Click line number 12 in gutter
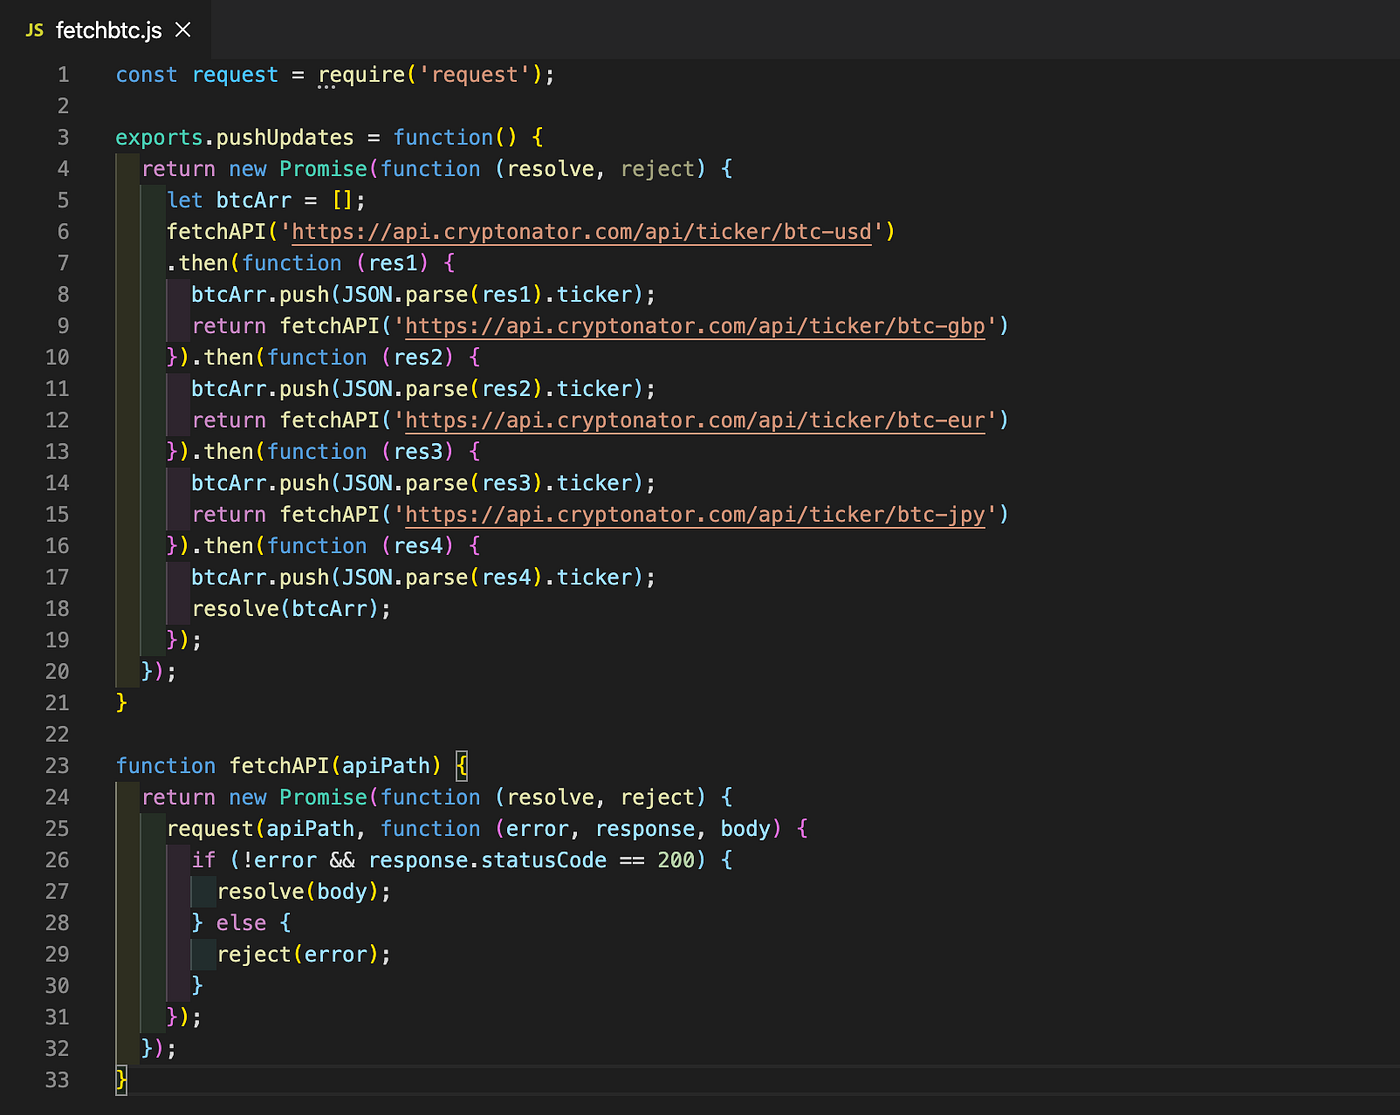1400x1115 pixels. point(57,421)
